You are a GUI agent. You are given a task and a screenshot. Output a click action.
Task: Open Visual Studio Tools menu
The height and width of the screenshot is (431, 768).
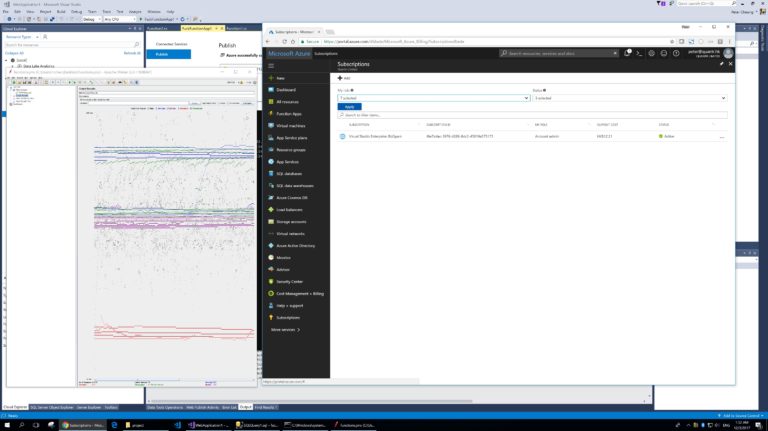[x=106, y=11]
